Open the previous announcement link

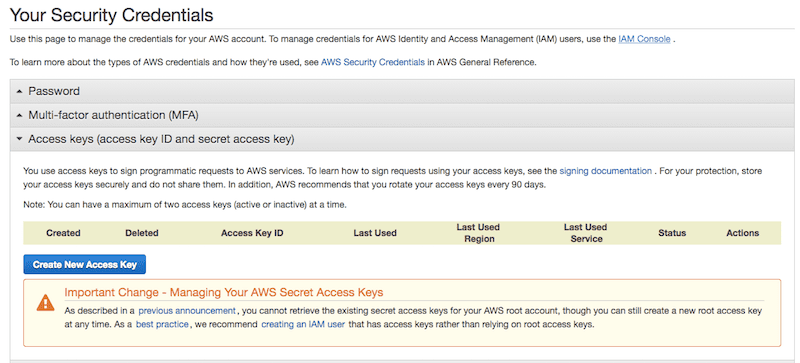pos(187,310)
